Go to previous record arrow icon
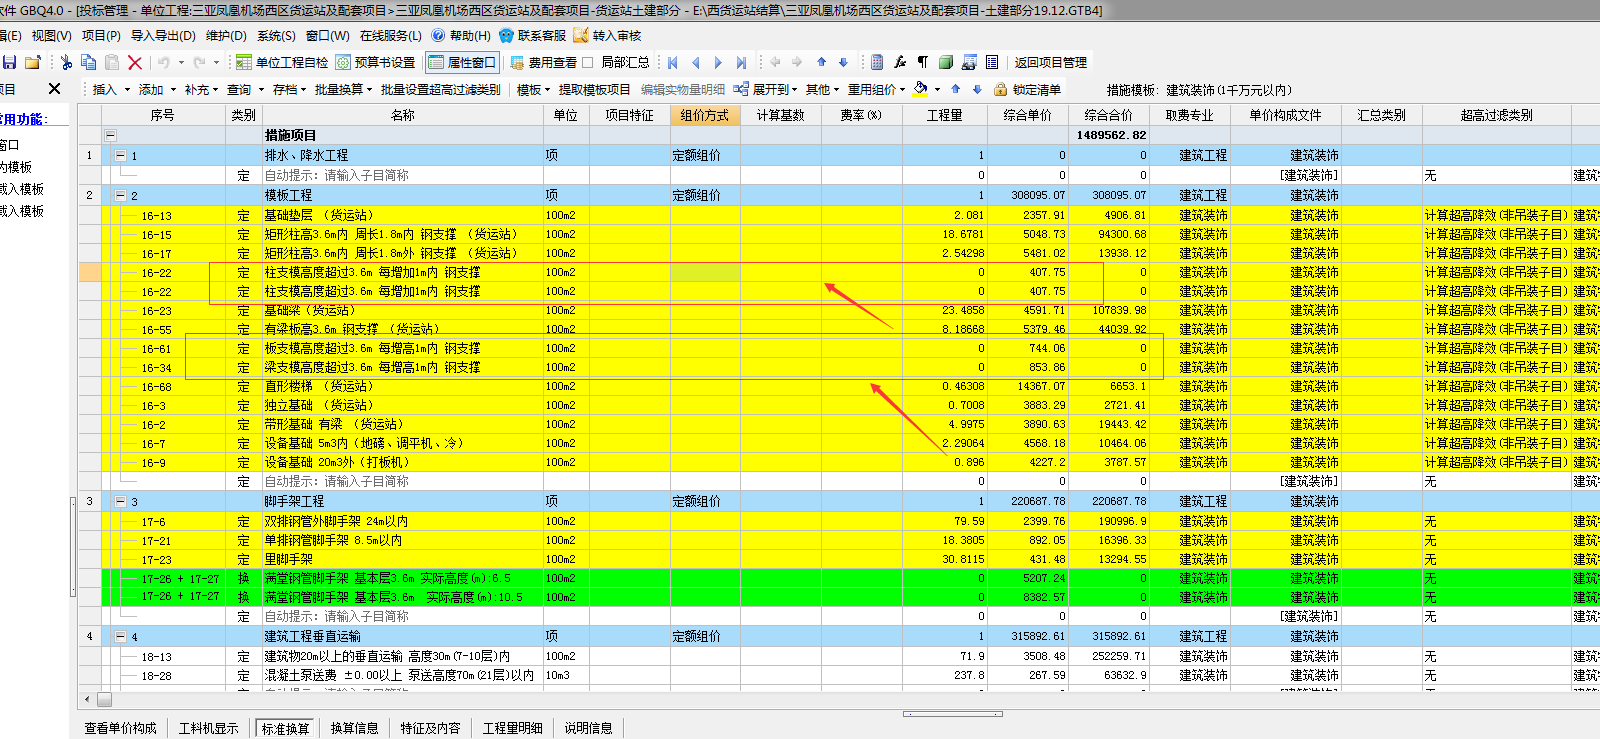This screenshot has width=1600, height=739. [696, 62]
